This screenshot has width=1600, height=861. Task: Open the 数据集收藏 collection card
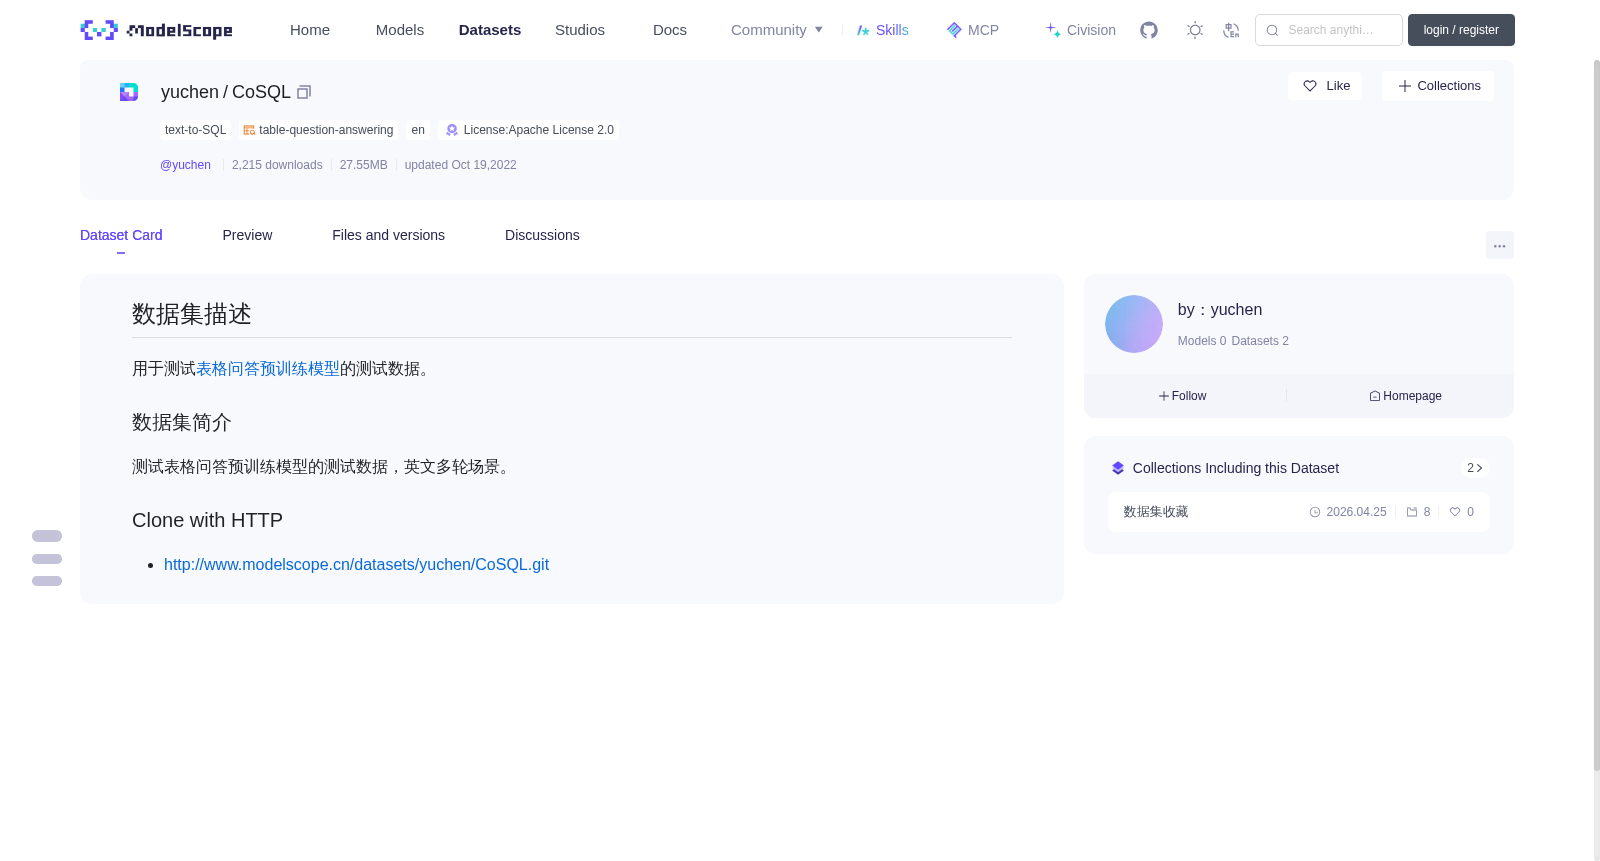[x=1298, y=512]
